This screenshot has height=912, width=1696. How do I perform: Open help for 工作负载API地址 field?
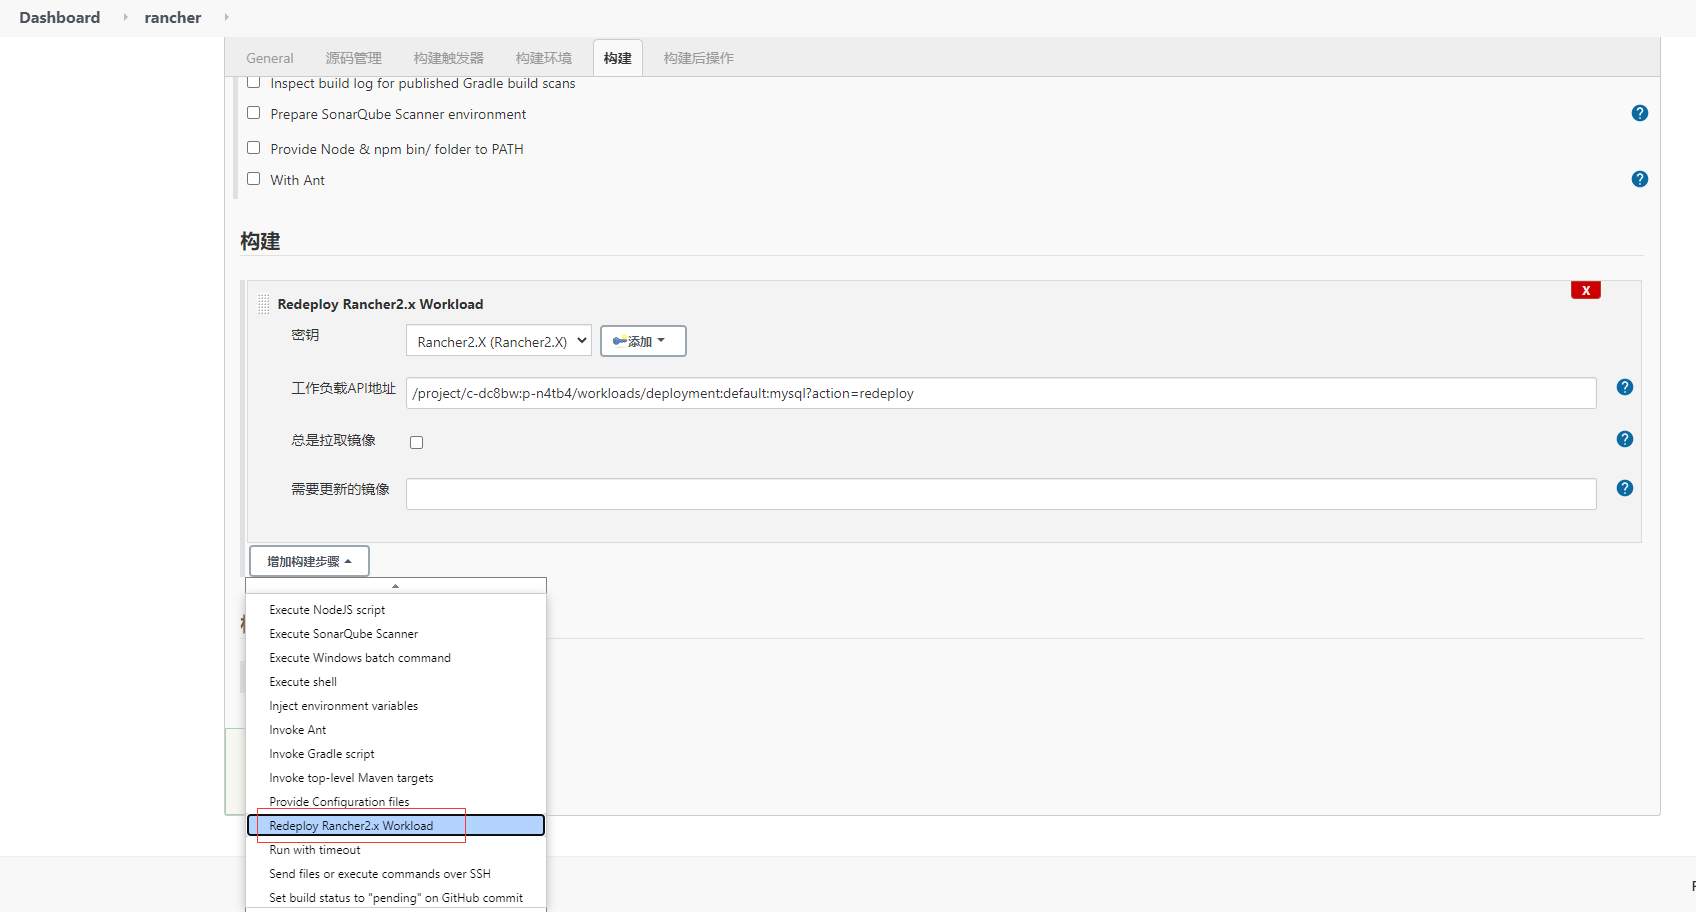[1625, 387]
